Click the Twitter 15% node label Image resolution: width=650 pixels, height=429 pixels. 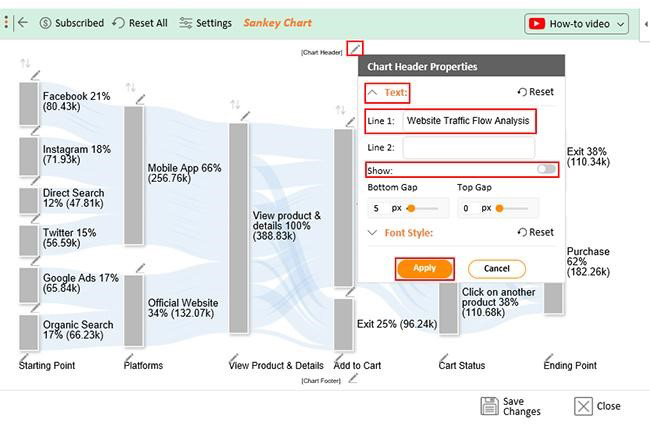(x=69, y=238)
